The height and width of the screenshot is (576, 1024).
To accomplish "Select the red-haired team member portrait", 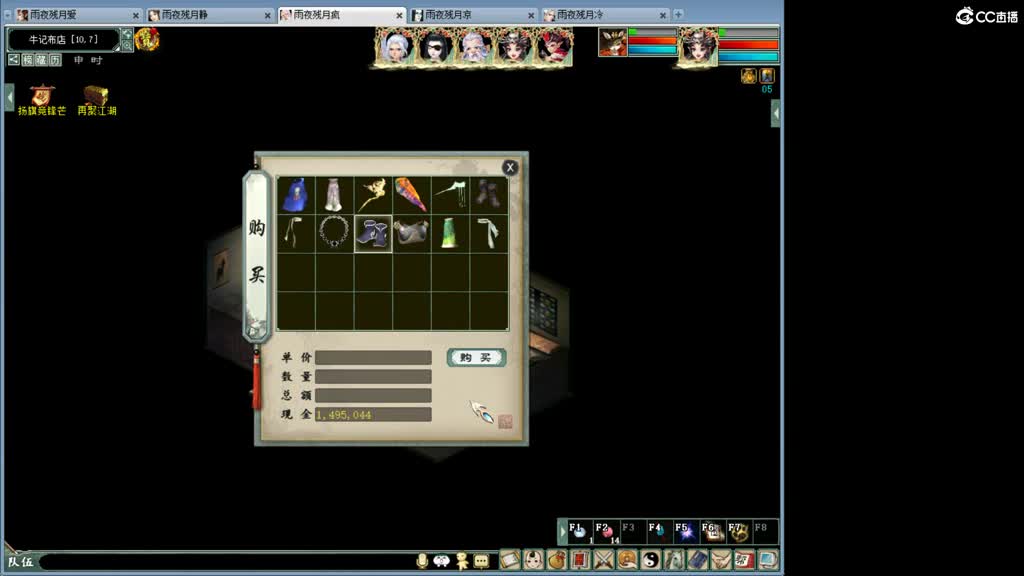I will click(552, 47).
